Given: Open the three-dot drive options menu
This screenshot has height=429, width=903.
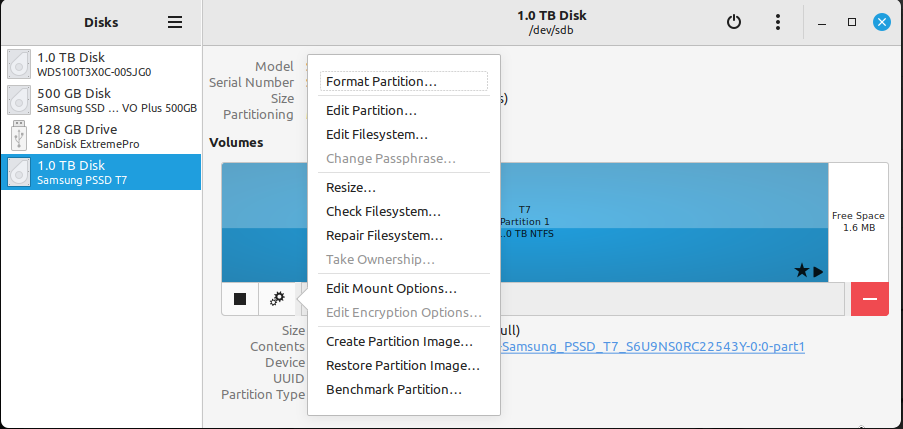Looking at the screenshot, I should pyautogui.click(x=777, y=22).
